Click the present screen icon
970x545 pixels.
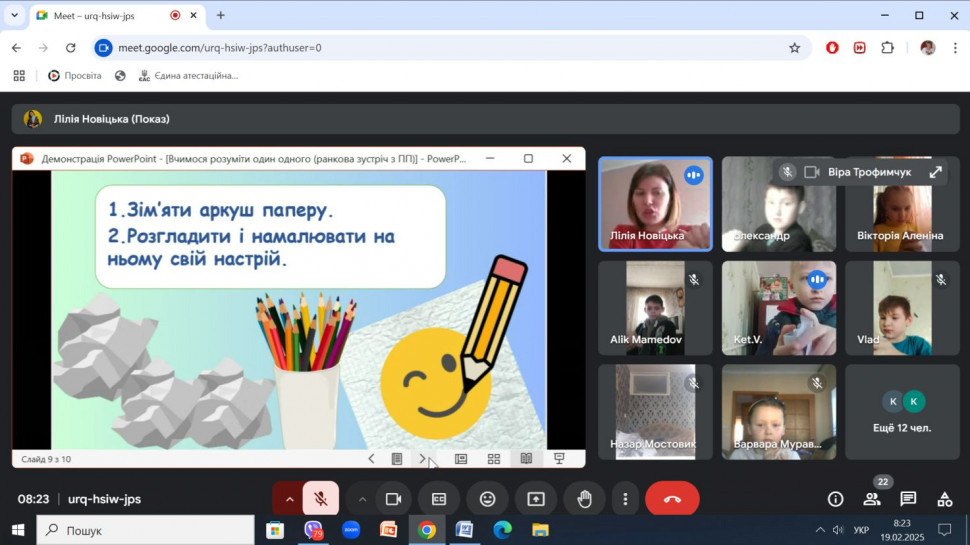coord(536,499)
